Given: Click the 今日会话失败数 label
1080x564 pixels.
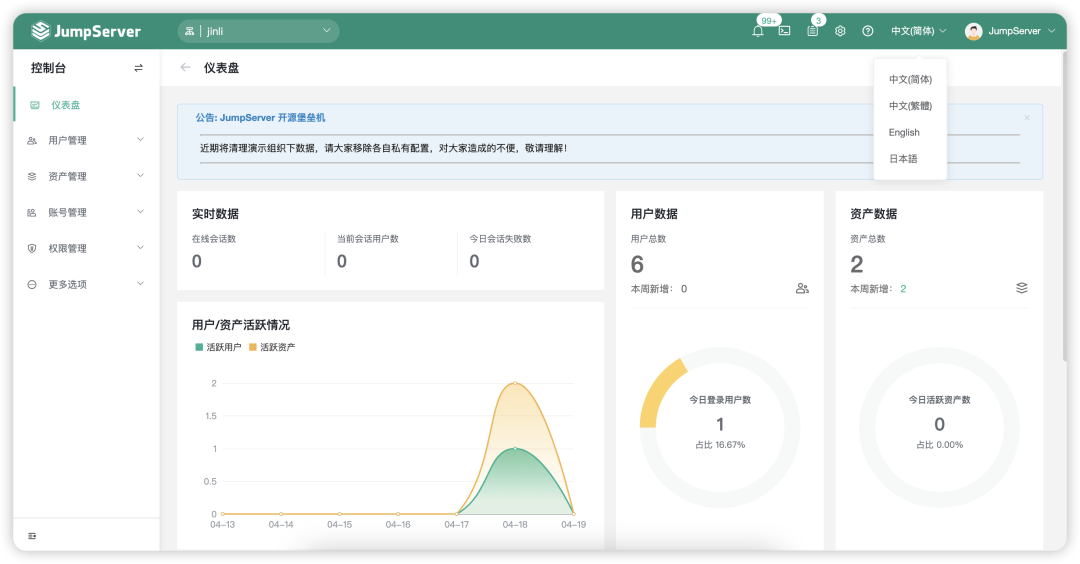Looking at the screenshot, I should click(x=500, y=239).
